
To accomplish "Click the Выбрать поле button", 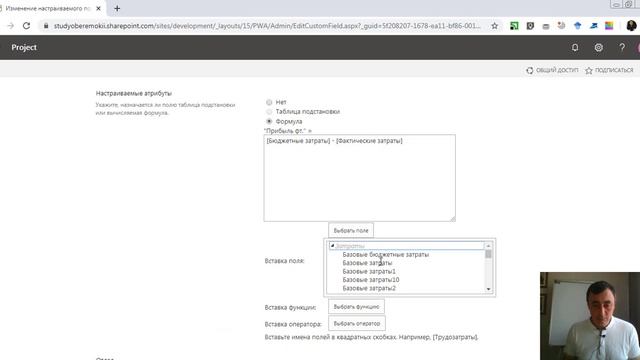I will click(351, 231).
